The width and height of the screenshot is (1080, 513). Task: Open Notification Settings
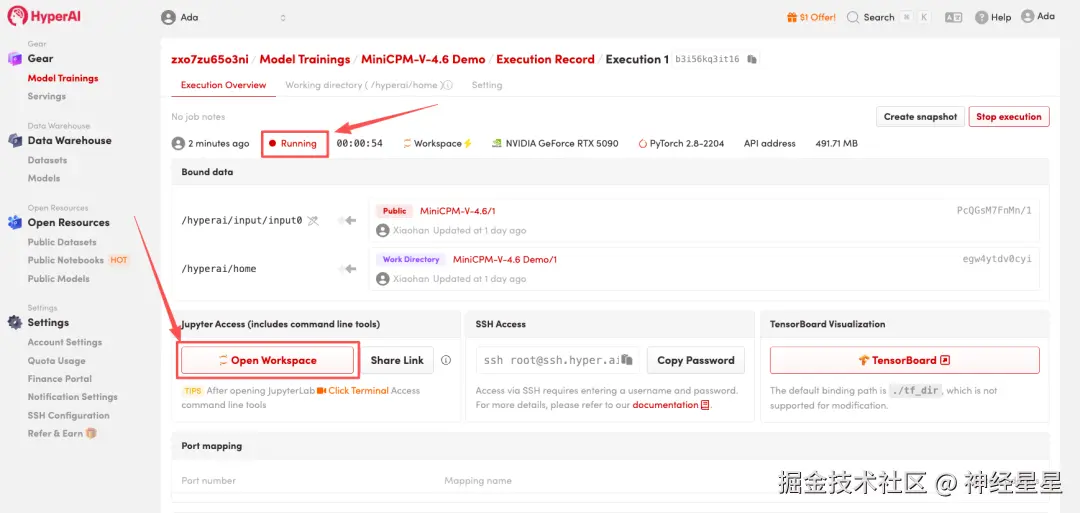coord(72,397)
